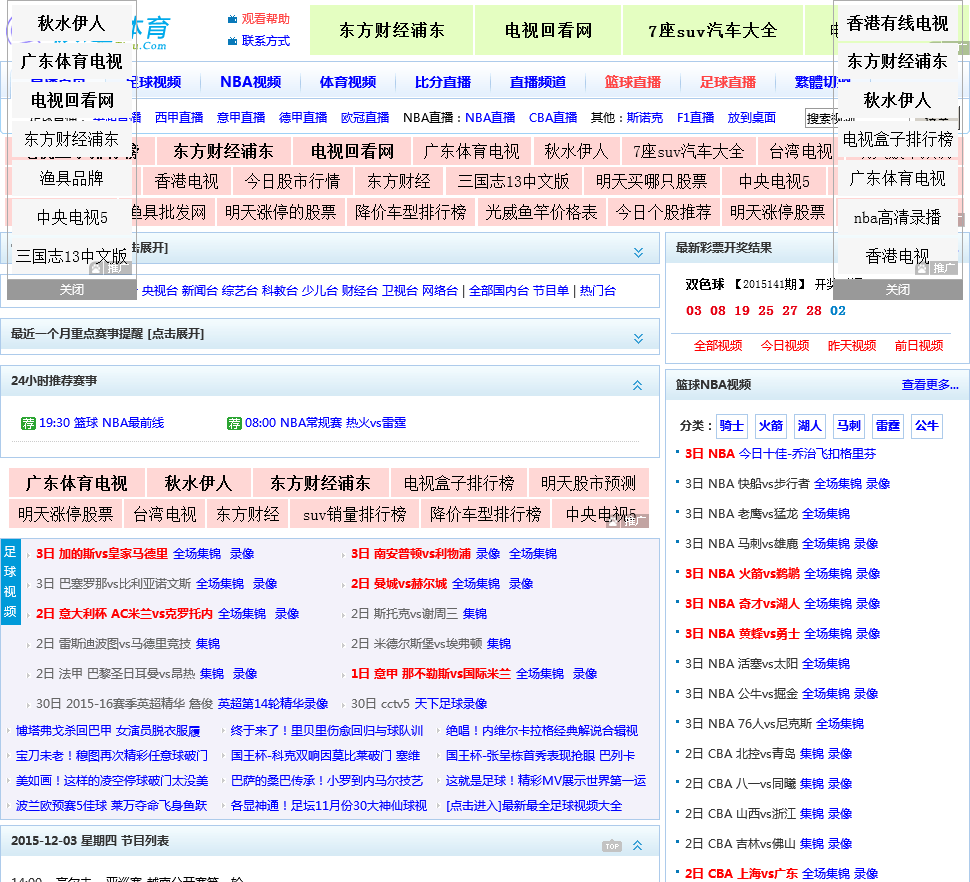
Task: Open the red 篮球直播 tab
Action: (x=633, y=82)
